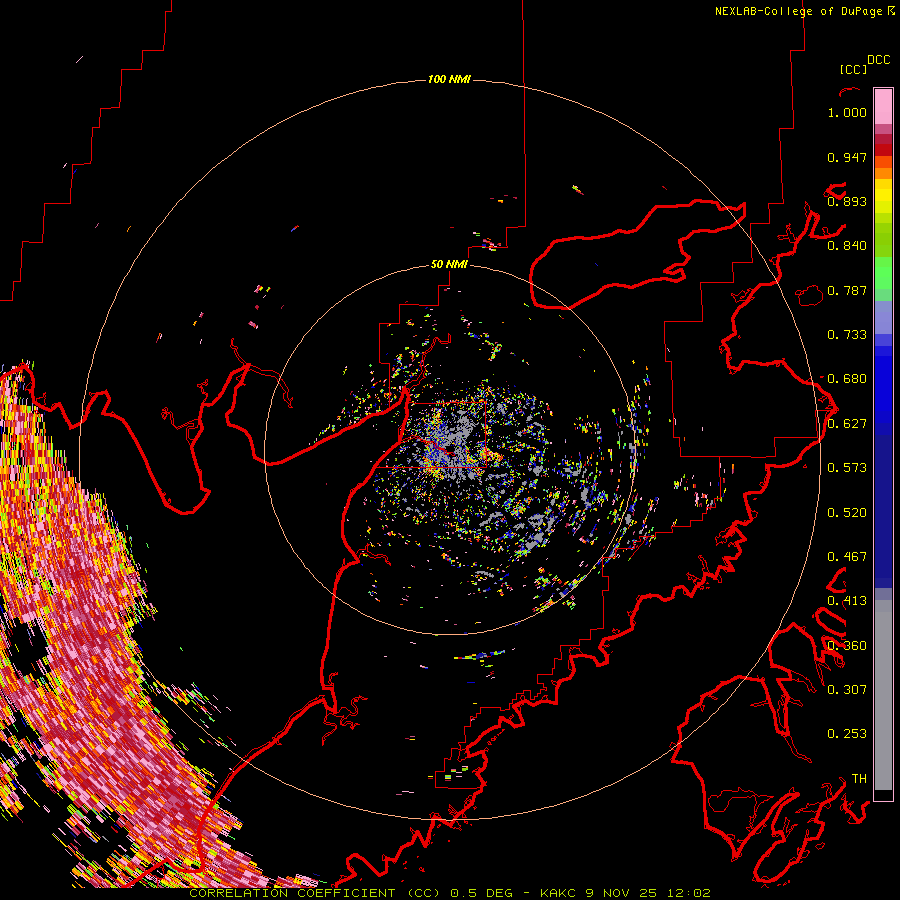Screen dimensions: 900x900
Task: Click the 0.733 scale value
Action: [x=847, y=335]
